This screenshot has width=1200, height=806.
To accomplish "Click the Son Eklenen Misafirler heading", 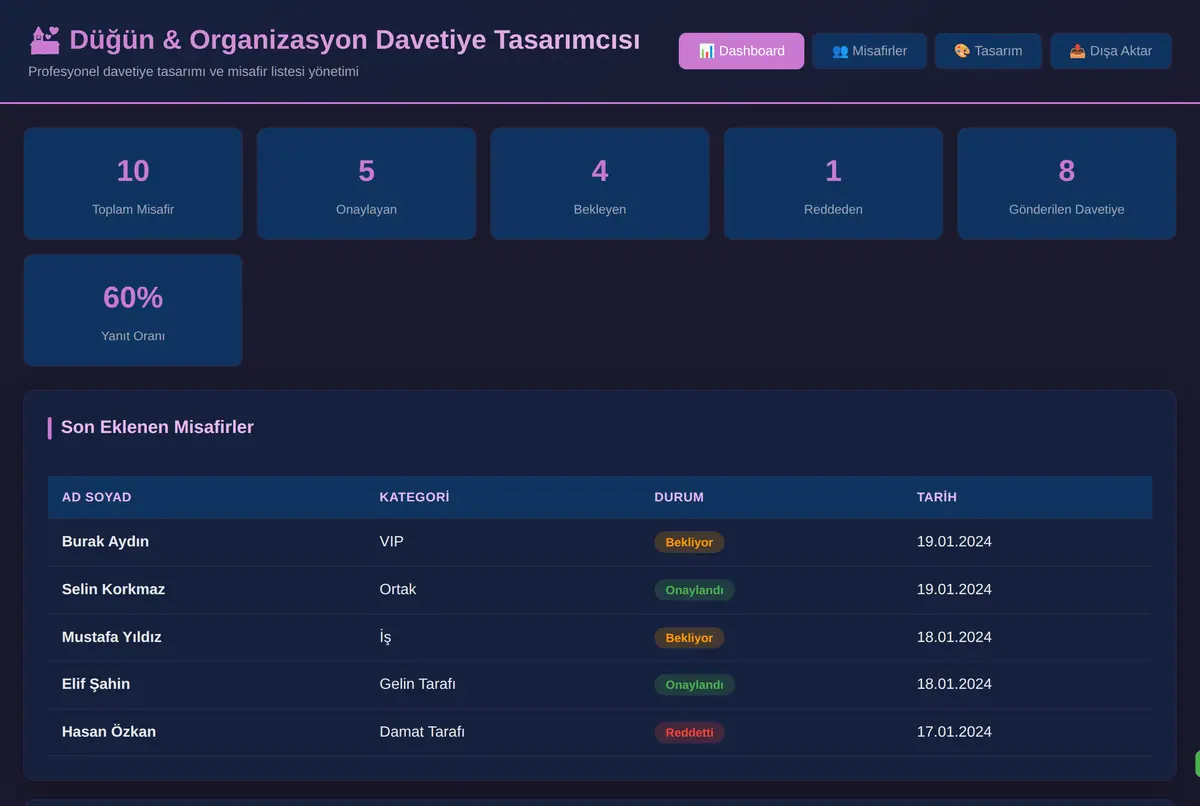I will pyautogui.click(x=157, y=427).
